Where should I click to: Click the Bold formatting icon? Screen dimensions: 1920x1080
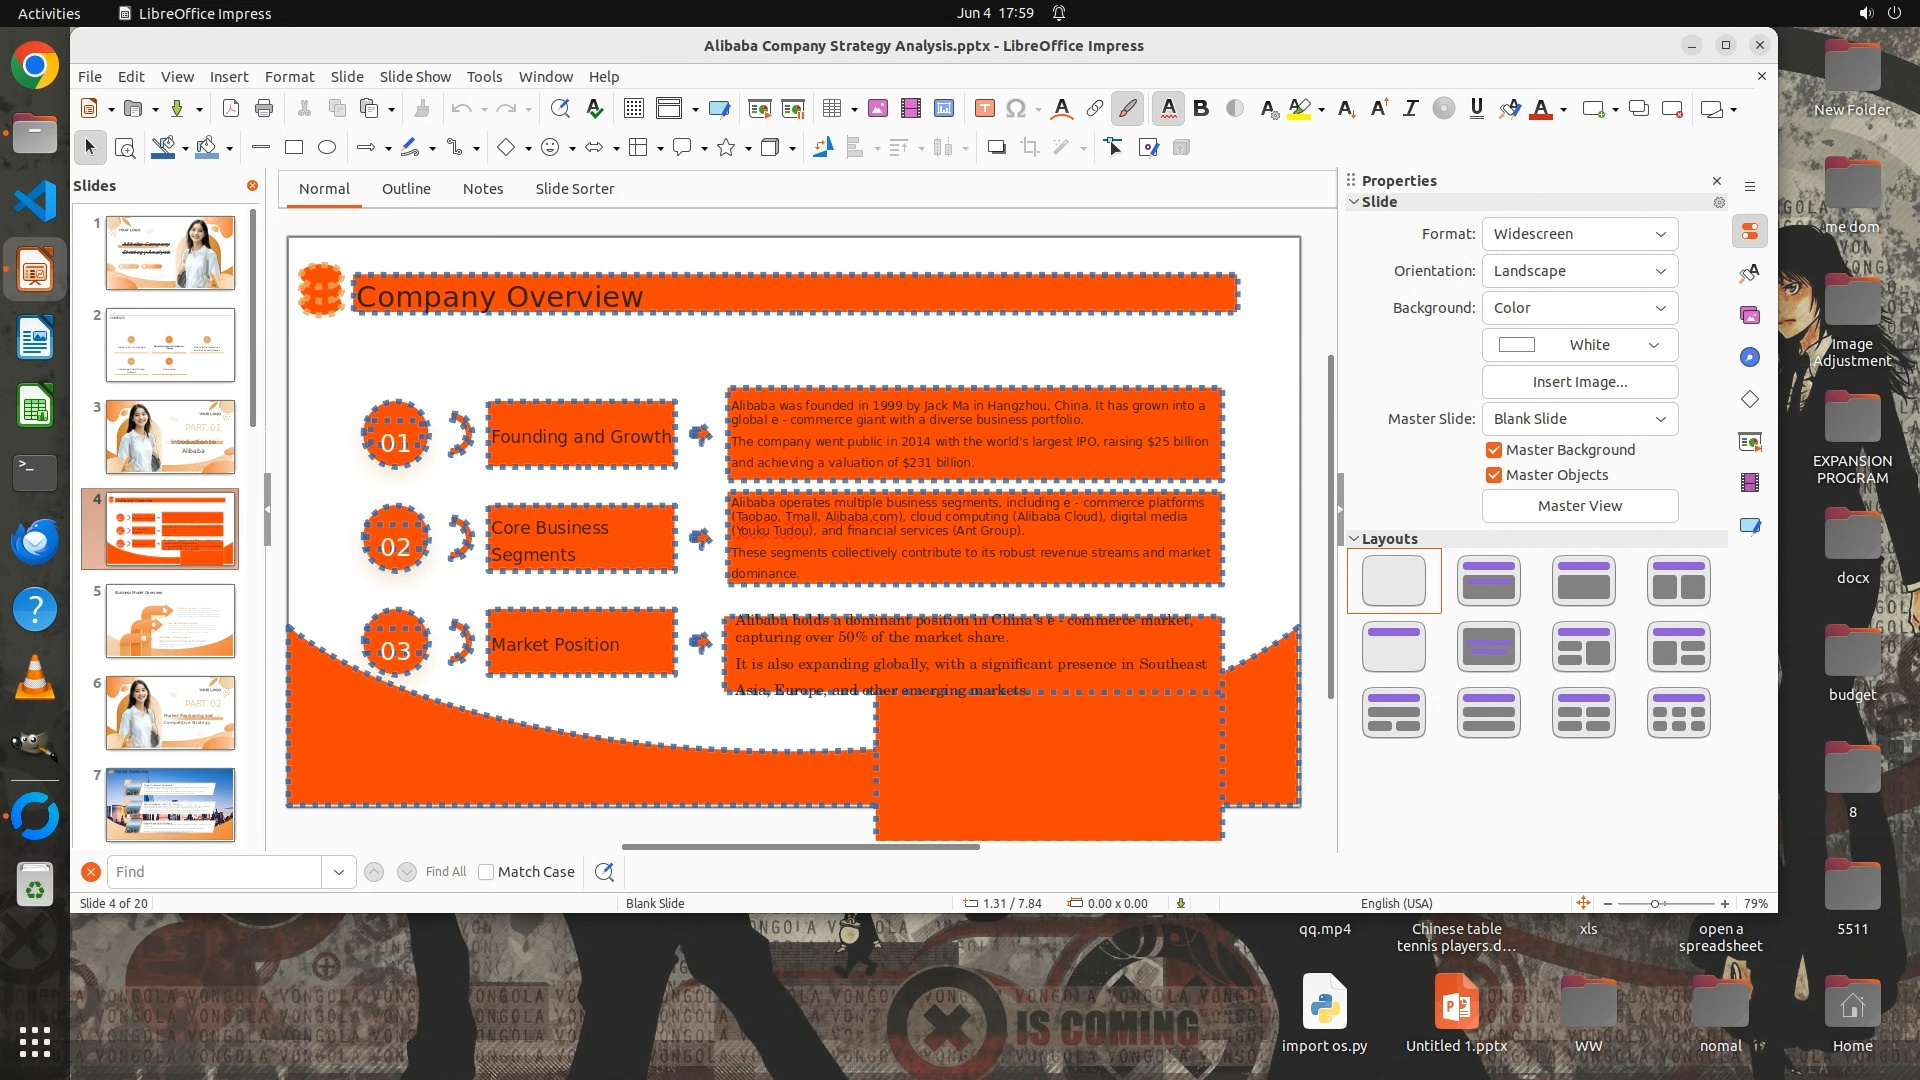point(1201,109)
